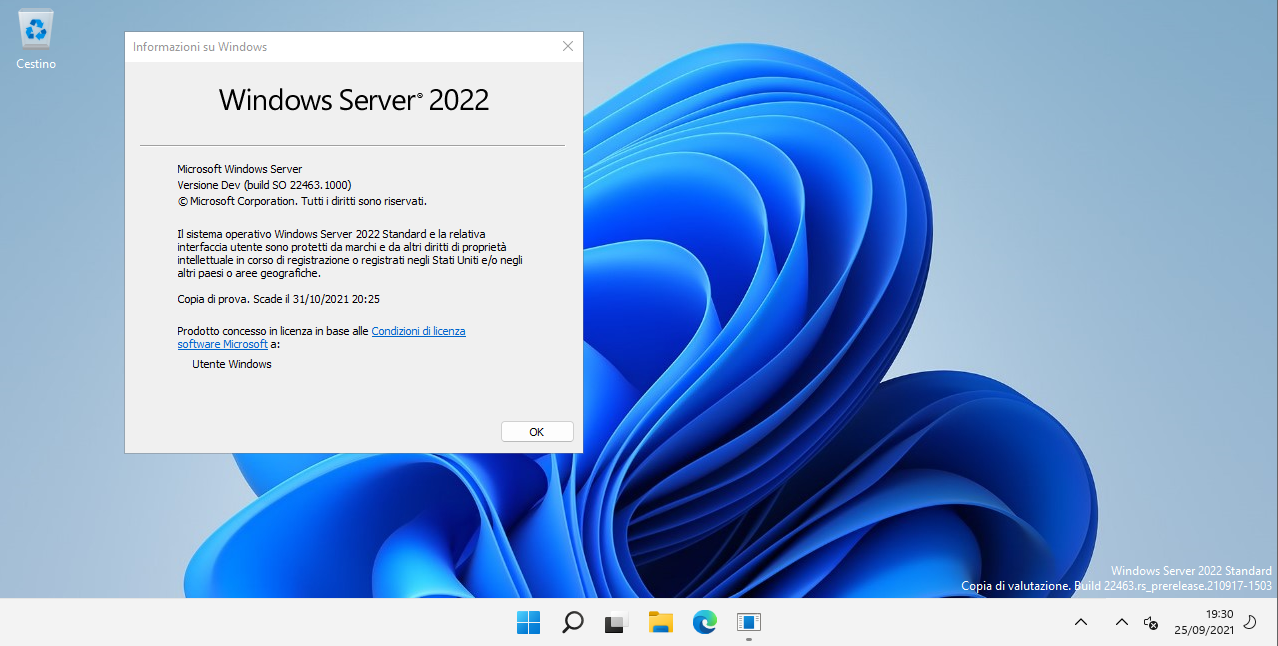Click the Windows Server 2022 heading logo
Screen dimensions: 1278x646
(x=354, y=99)
